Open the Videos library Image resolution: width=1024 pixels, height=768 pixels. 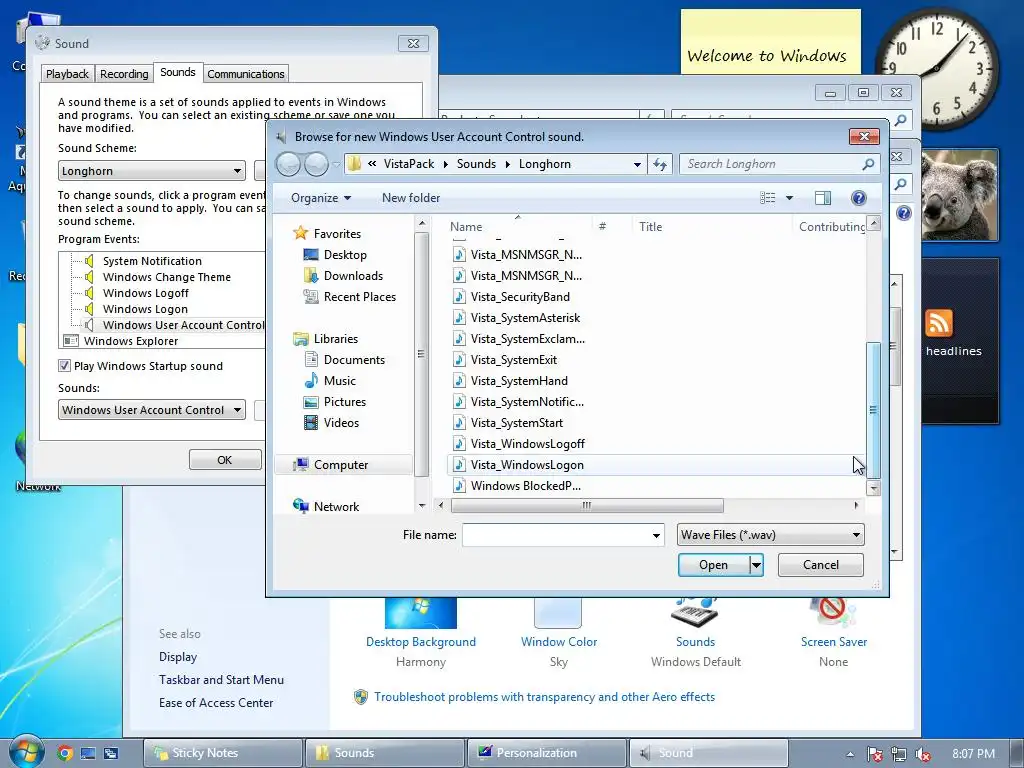[332, 423]
